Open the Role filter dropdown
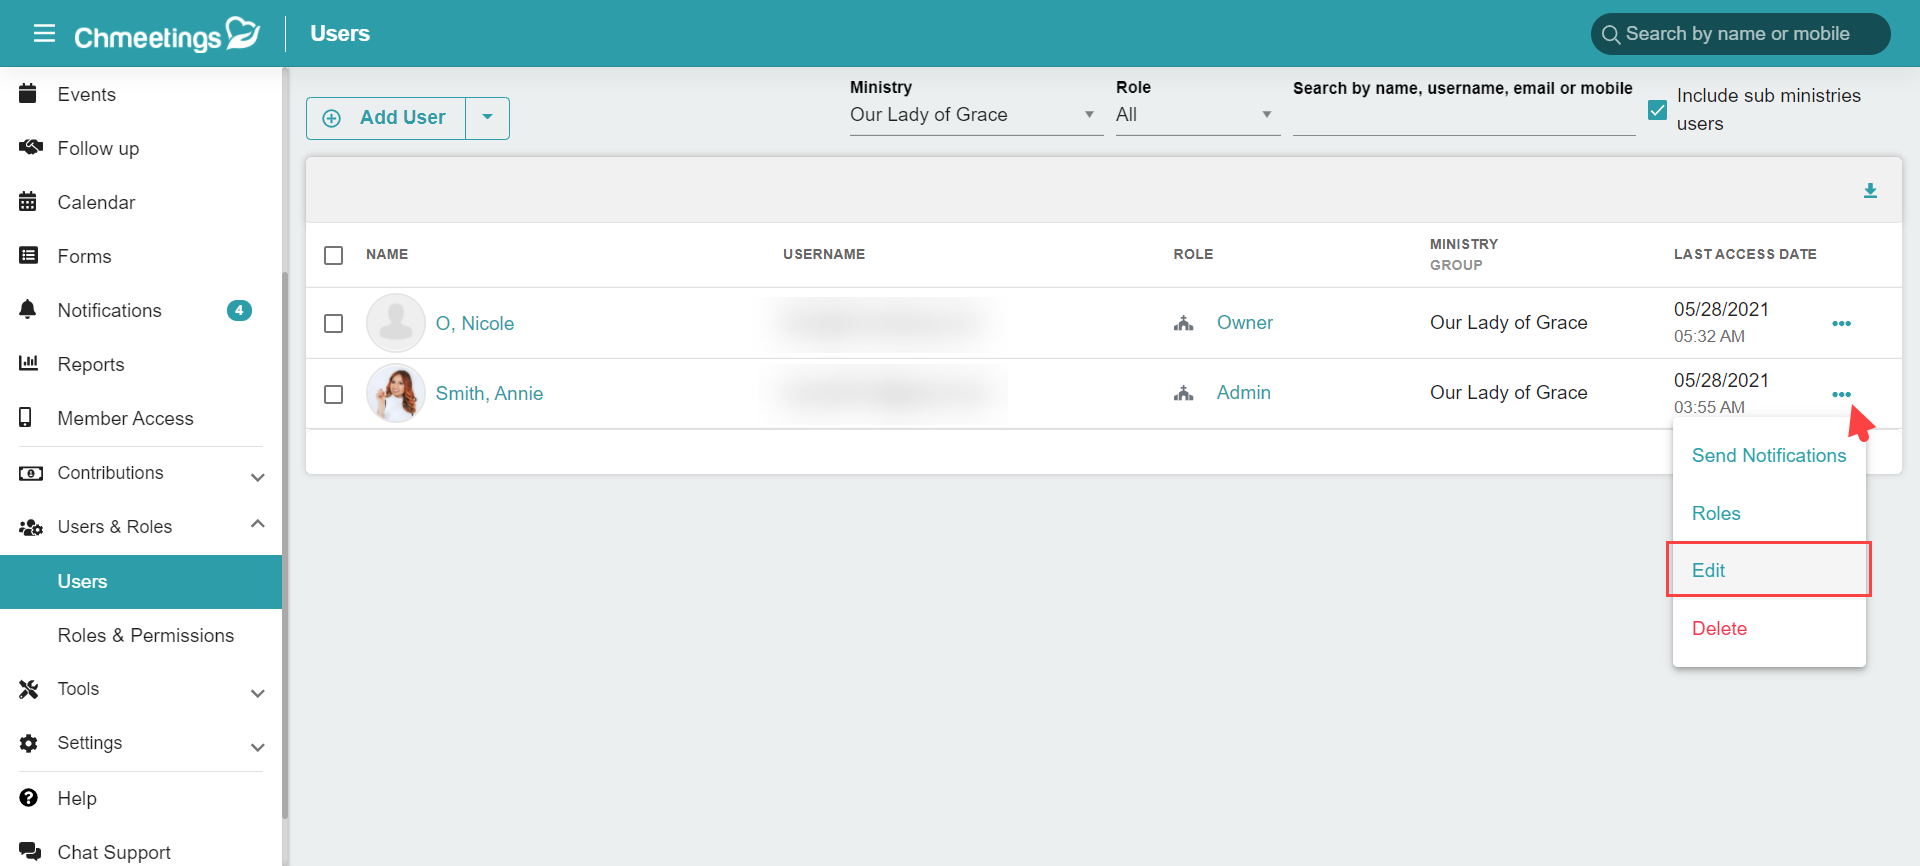Screen dimensions: 1920x866 [x=1197, y=115]
